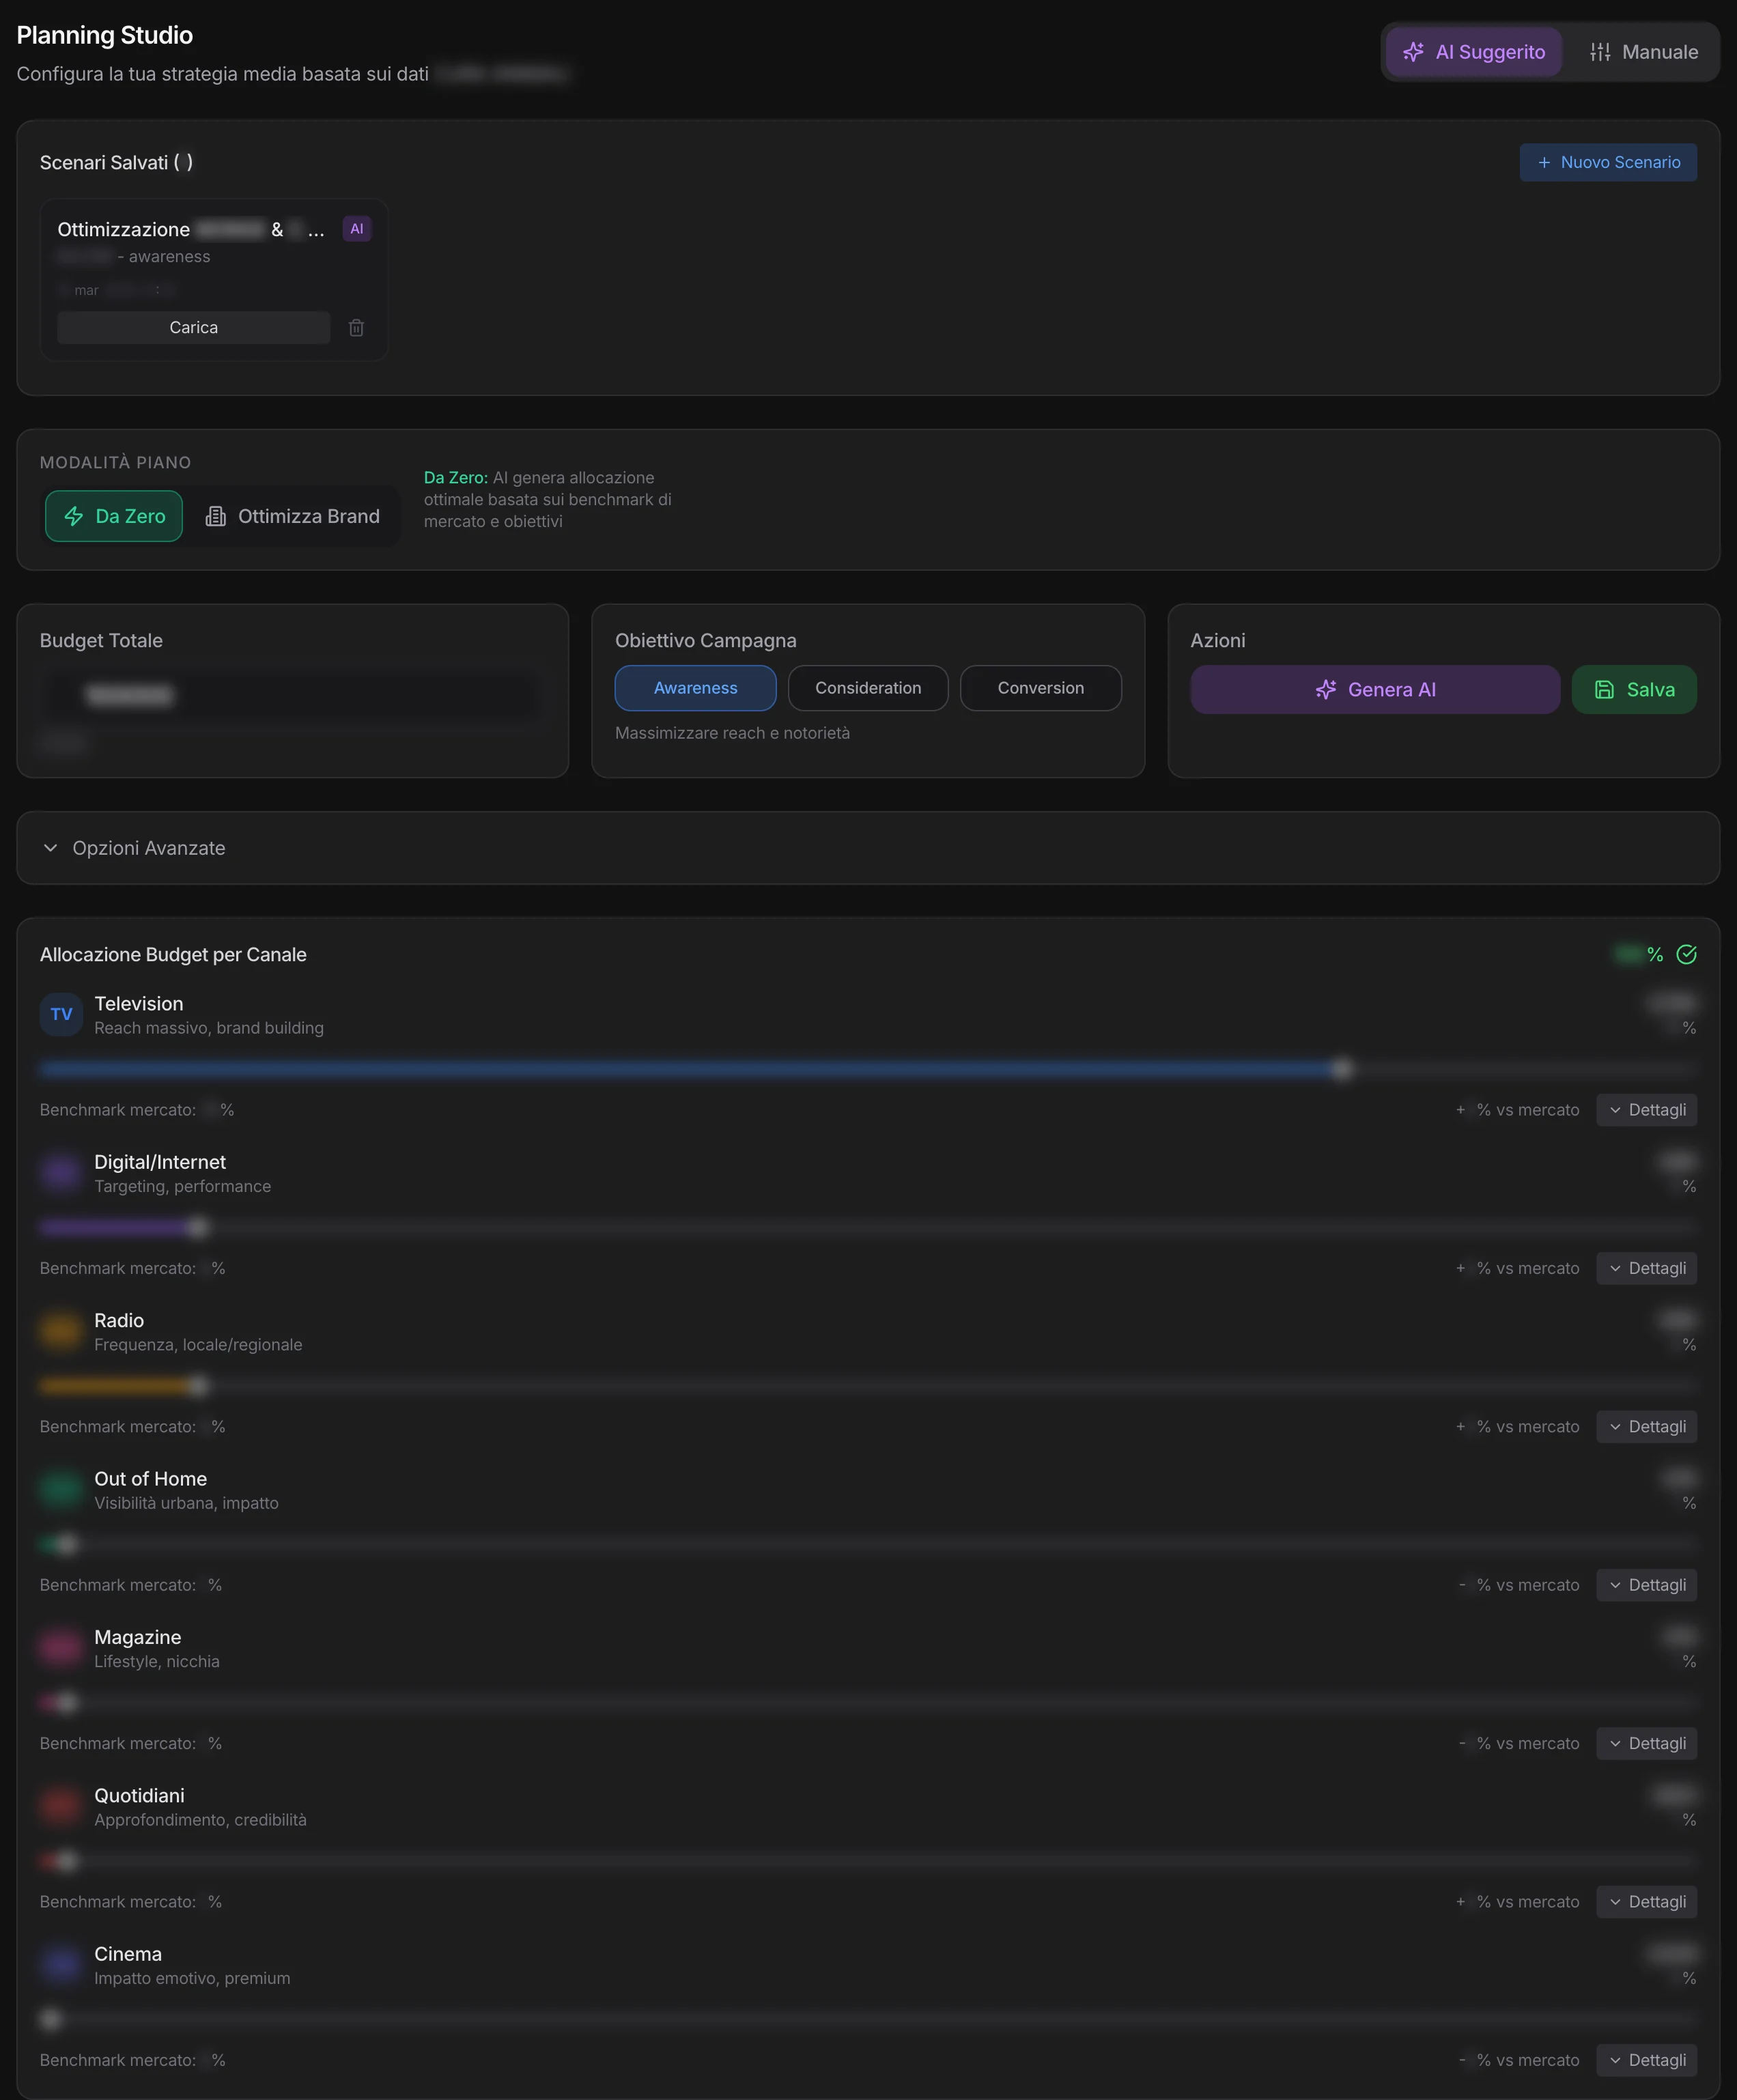This screenshot has height=2100, width=1737.
Task: Switch to AI Suggerito mode
Action: pos(1473,52)
